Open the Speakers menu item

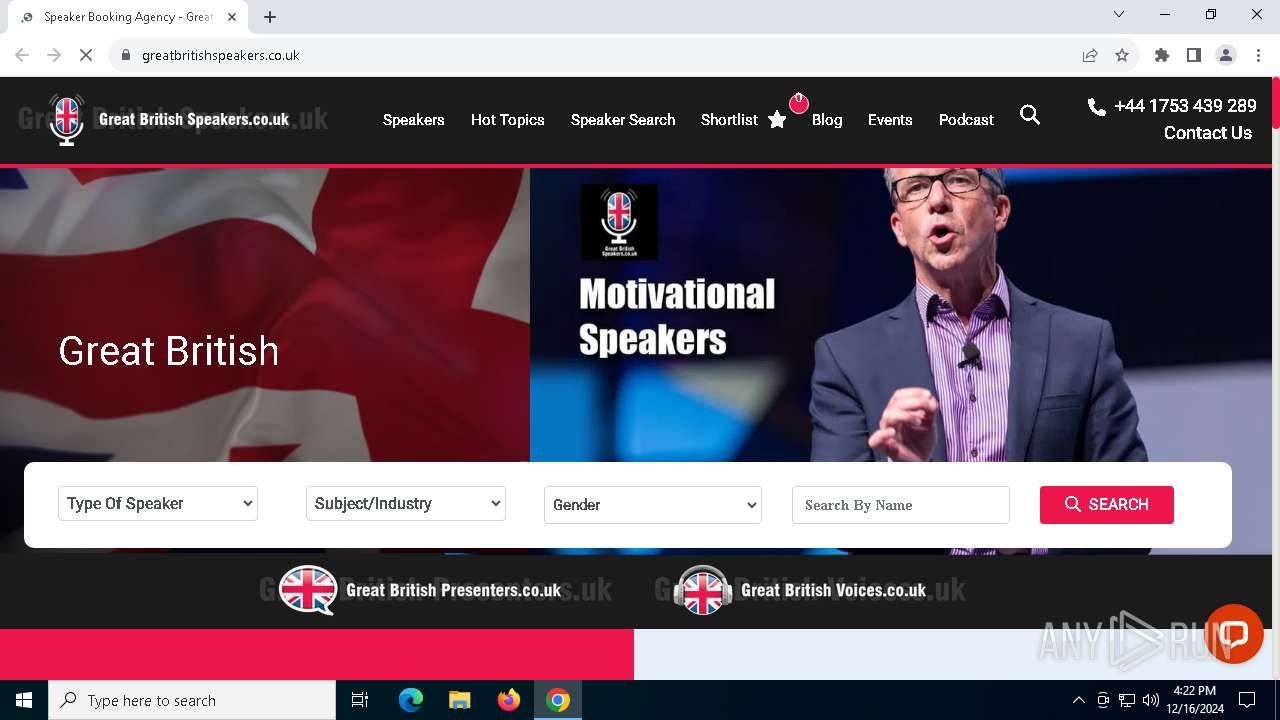click(x=414, y=120)
